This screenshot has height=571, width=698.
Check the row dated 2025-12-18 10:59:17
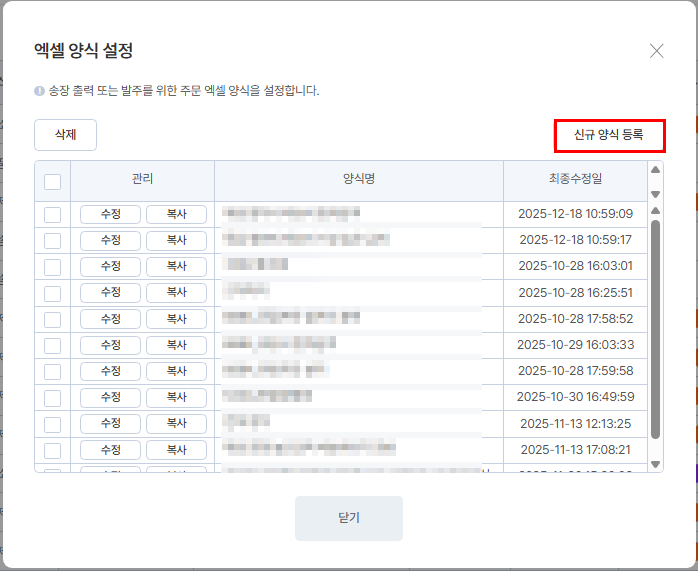click(x=53, y=241)
